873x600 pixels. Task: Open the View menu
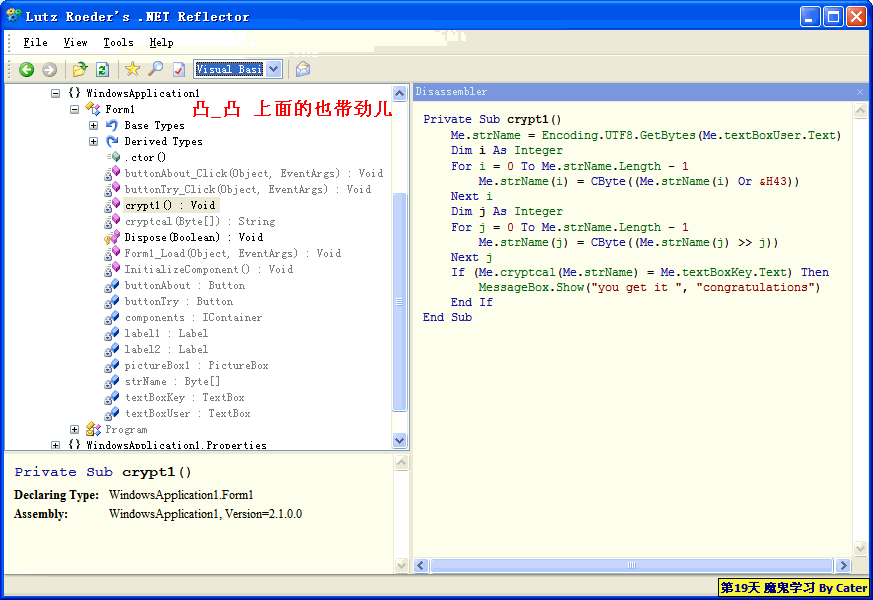click(75, 42)
